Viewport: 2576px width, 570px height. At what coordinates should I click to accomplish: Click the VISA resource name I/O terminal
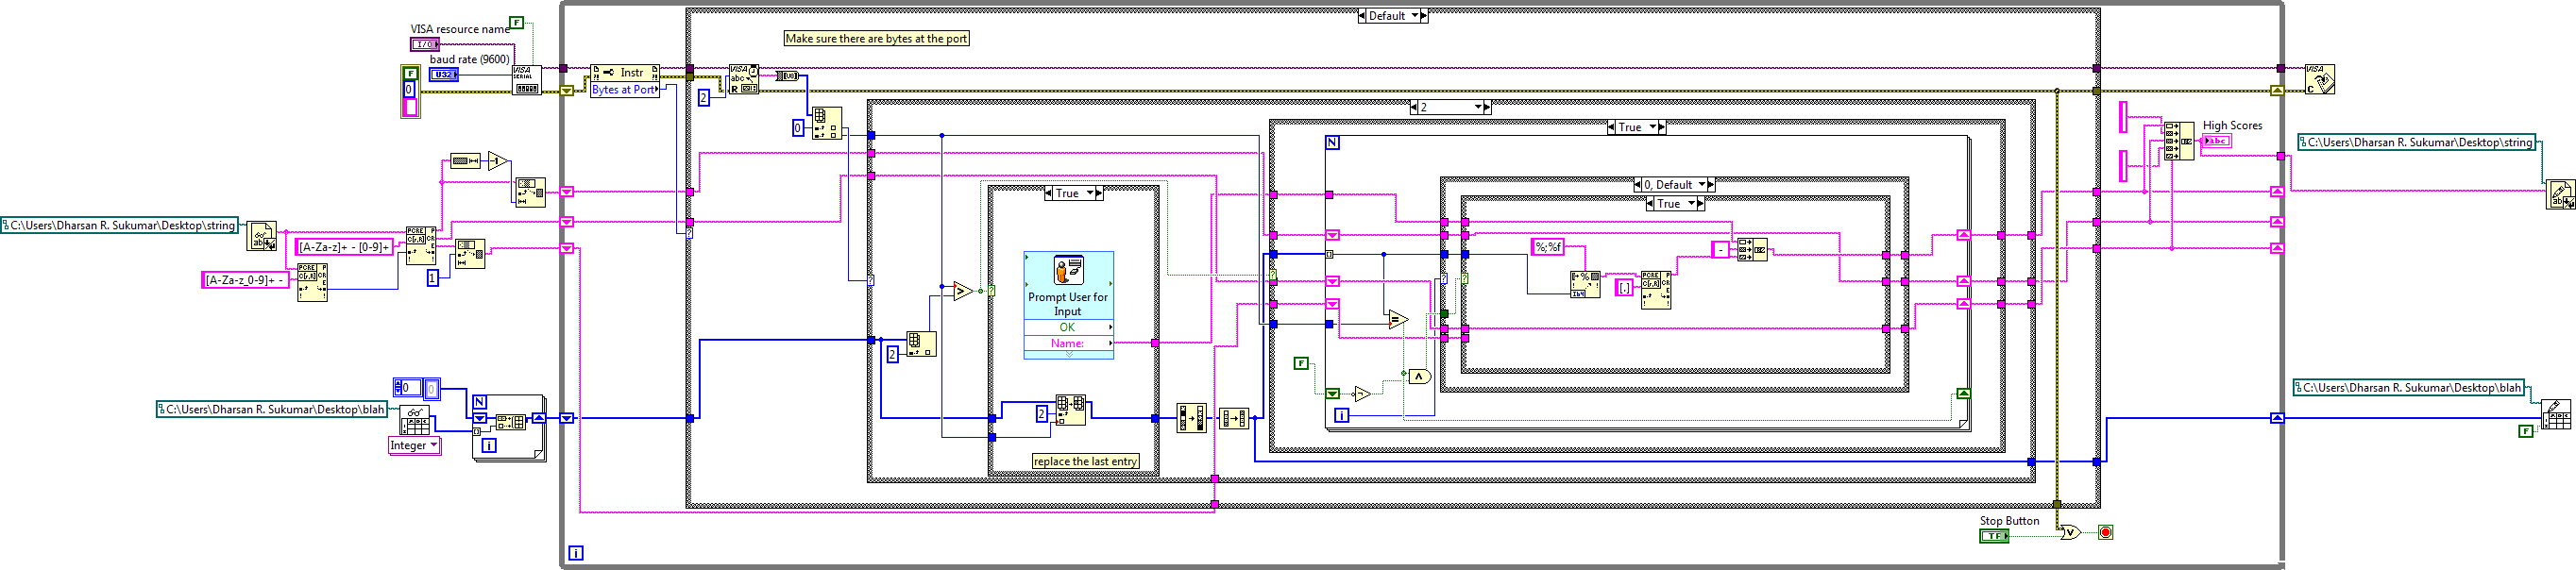click(425, 44)
